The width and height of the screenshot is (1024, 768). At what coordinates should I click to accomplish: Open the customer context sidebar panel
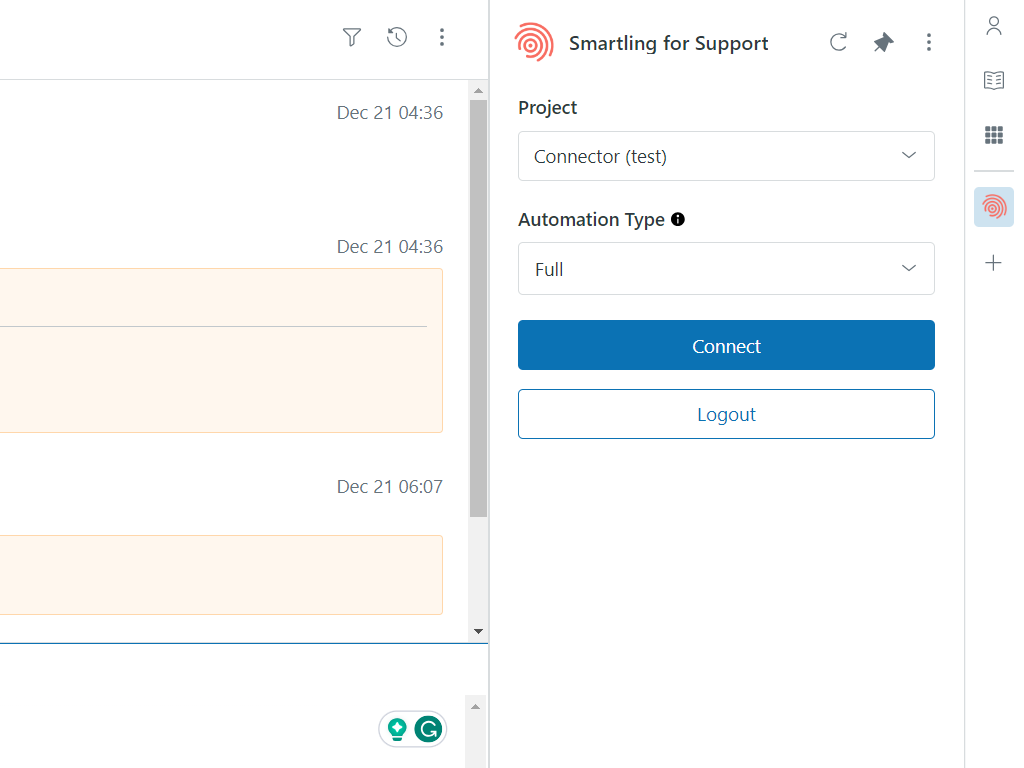pos(993,26)
